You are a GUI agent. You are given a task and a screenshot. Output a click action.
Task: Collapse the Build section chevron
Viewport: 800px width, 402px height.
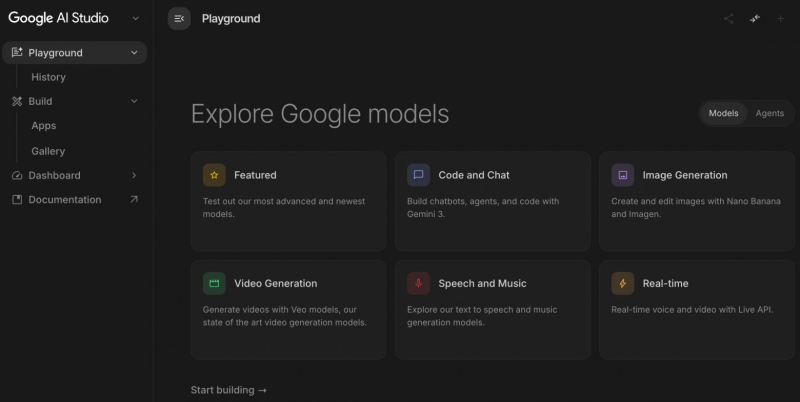click(x=134, y=101)
